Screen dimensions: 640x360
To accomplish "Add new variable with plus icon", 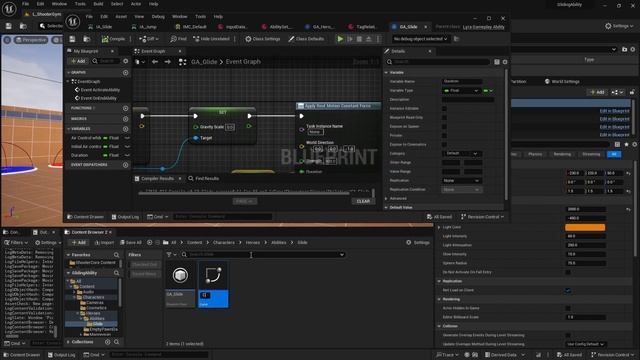I will tap(125, 129).
